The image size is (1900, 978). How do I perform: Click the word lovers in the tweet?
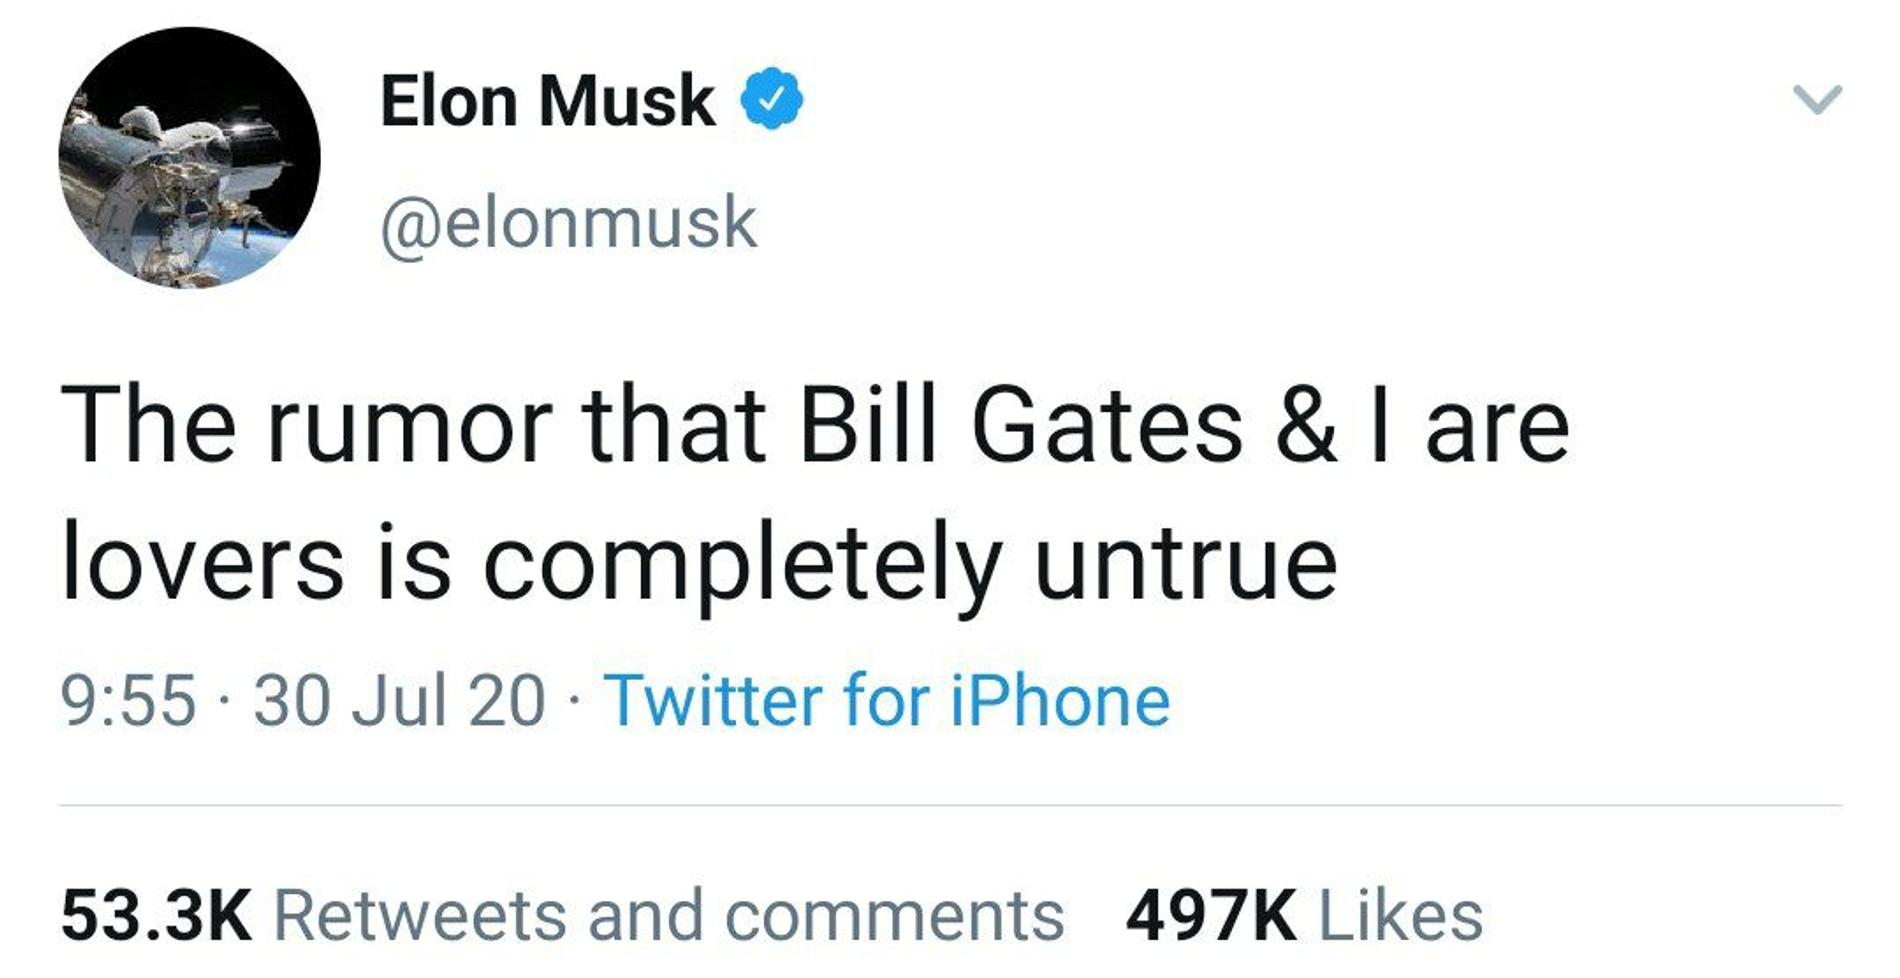click(202, 565)
